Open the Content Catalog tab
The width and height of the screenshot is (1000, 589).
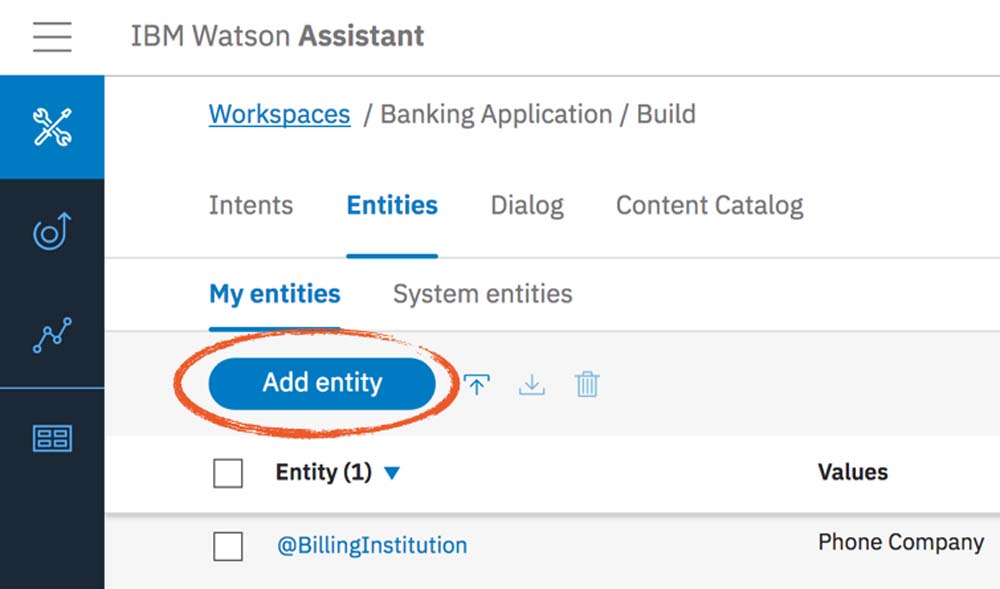coord(709,206)
